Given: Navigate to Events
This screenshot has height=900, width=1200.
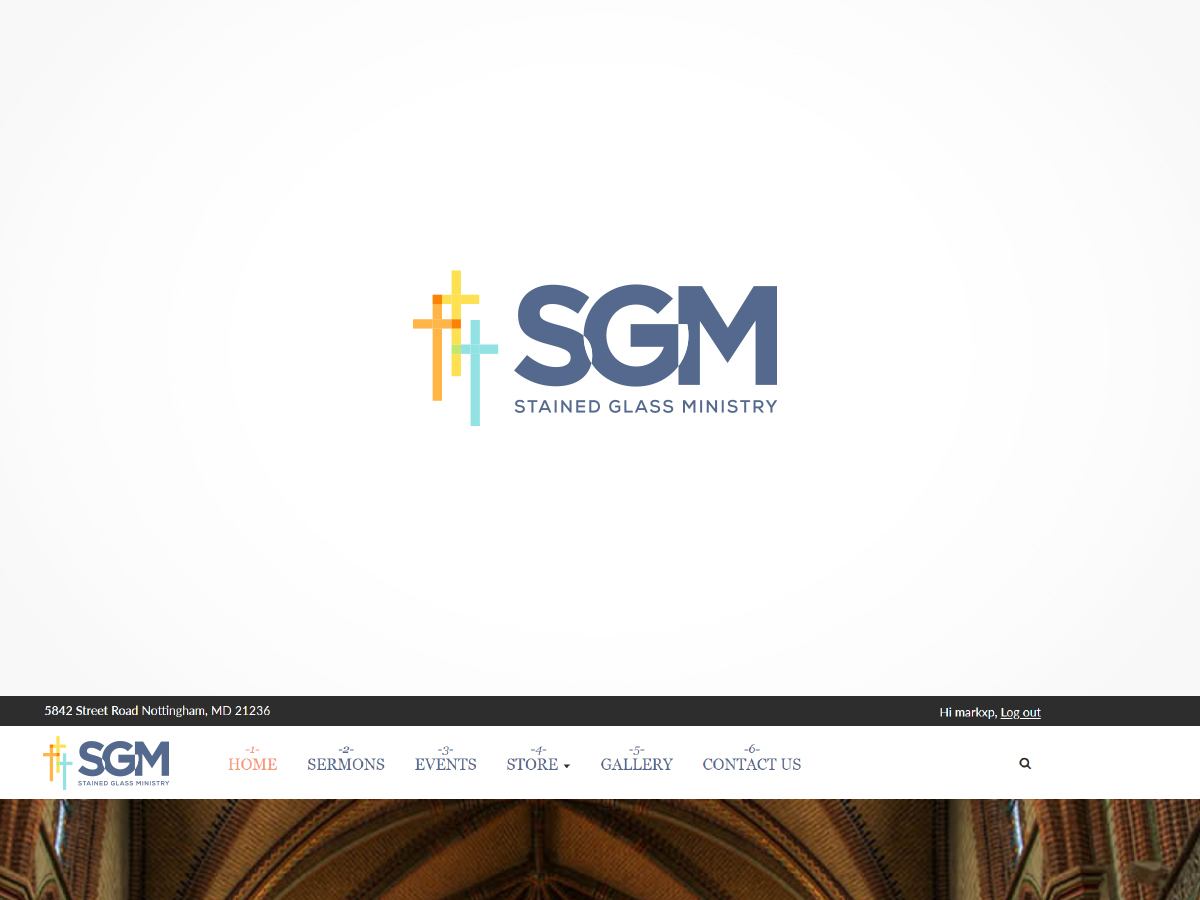Looking at the screenshot, I should point(446,764).
